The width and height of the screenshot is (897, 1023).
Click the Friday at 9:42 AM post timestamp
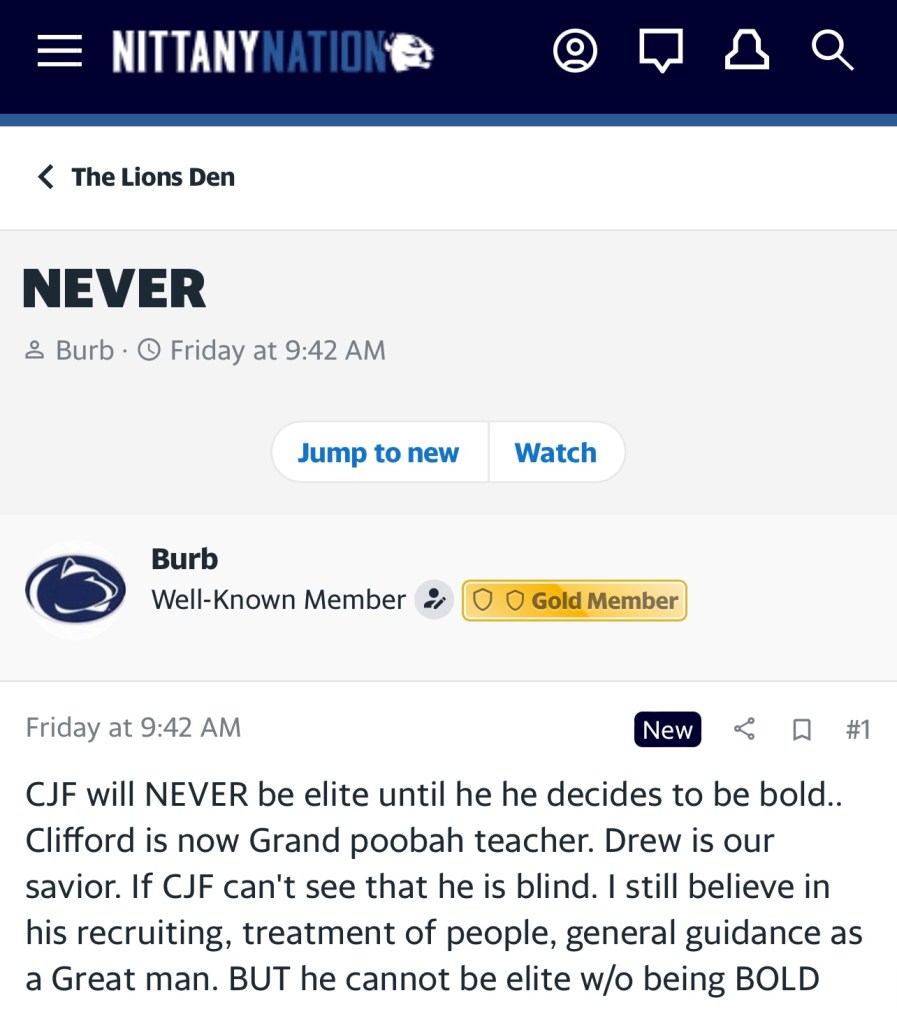tap(133, 727)
